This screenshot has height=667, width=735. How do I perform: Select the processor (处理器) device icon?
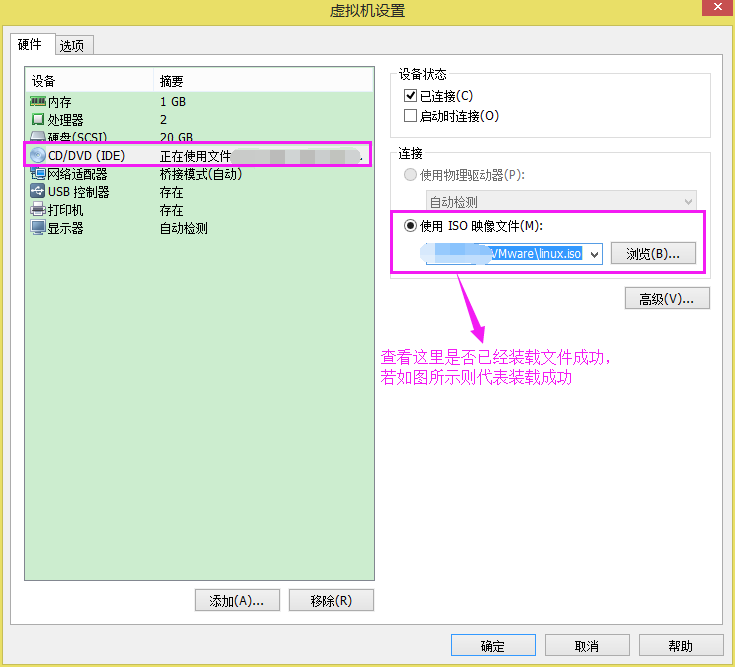click(38, 119)
